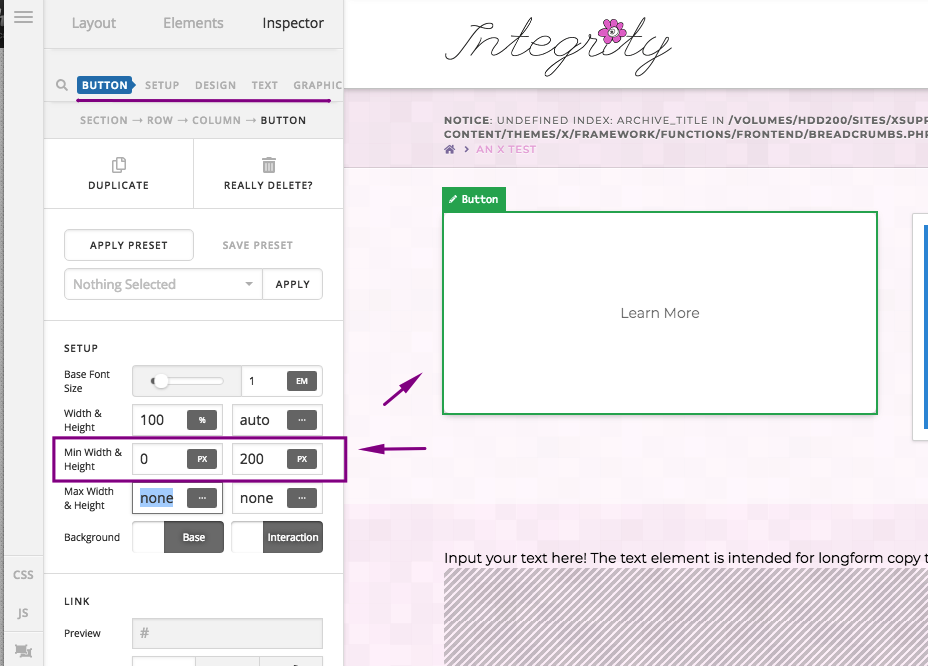Open the JS editor

click(23, 613)
